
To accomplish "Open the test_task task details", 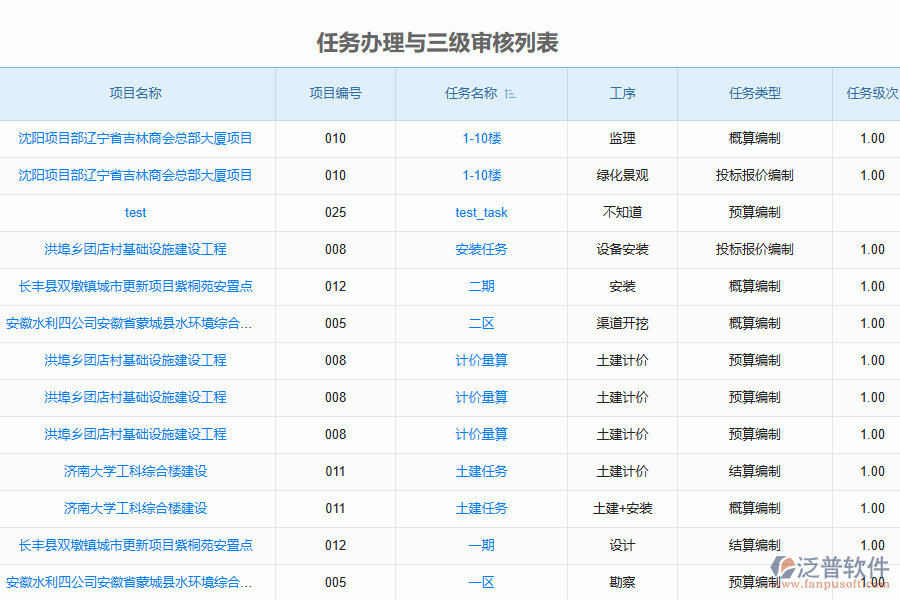I will click(481, 212).
